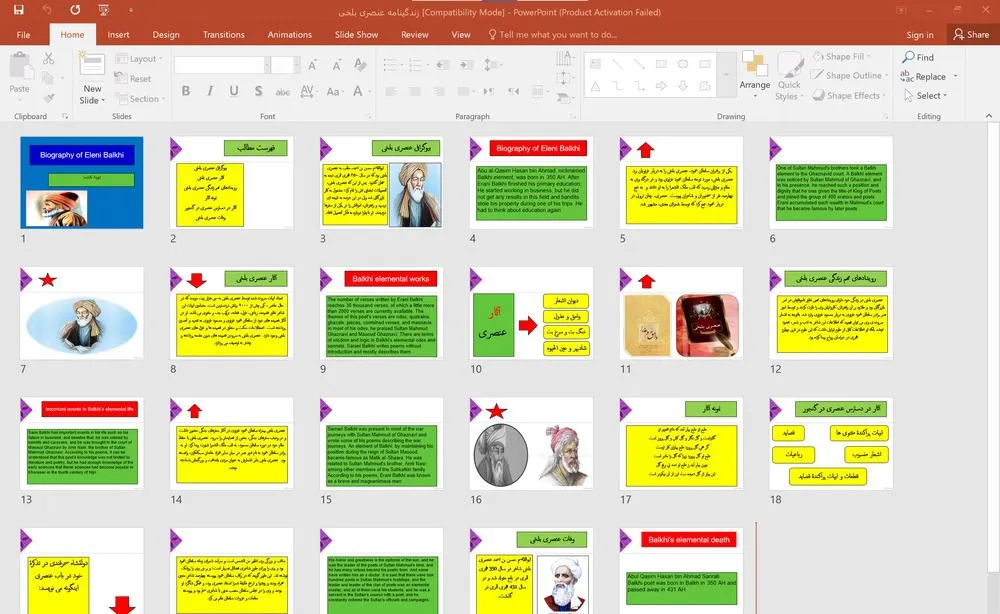
Task: Click the Sign in link
Action: pyautogui.click(x=919, y=34)
